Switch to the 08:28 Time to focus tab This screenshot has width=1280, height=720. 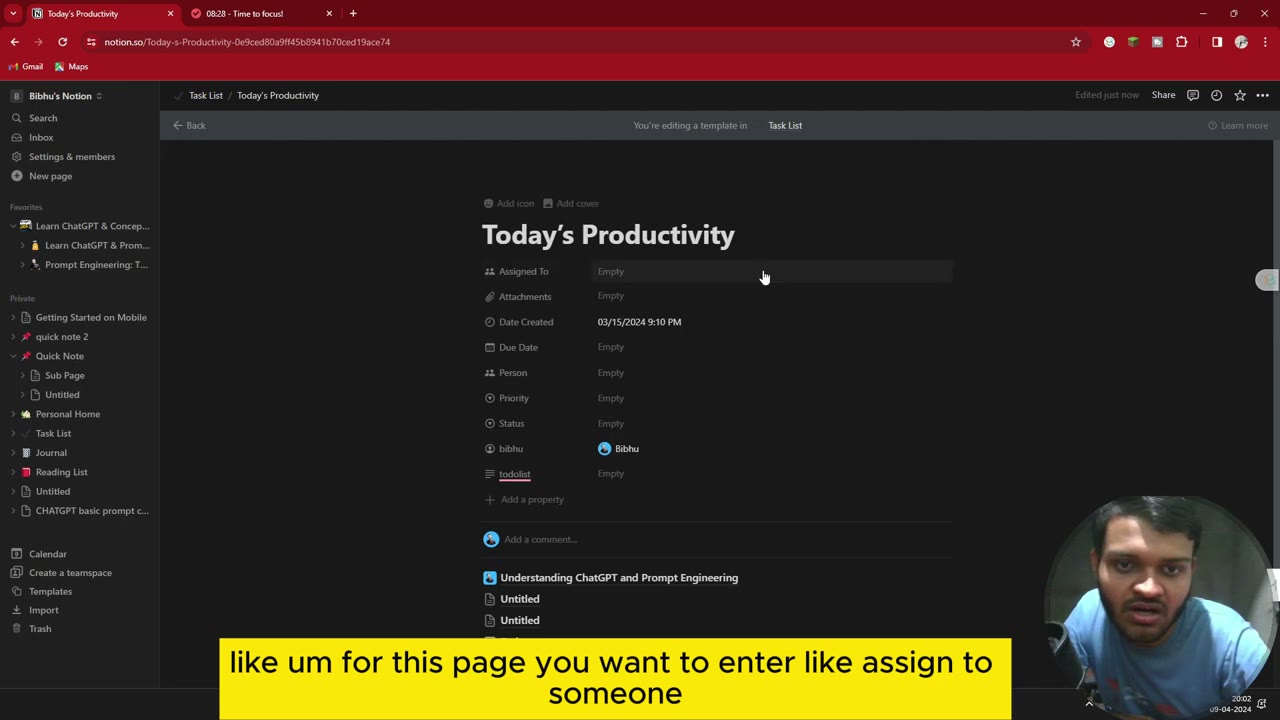[260, 14]
